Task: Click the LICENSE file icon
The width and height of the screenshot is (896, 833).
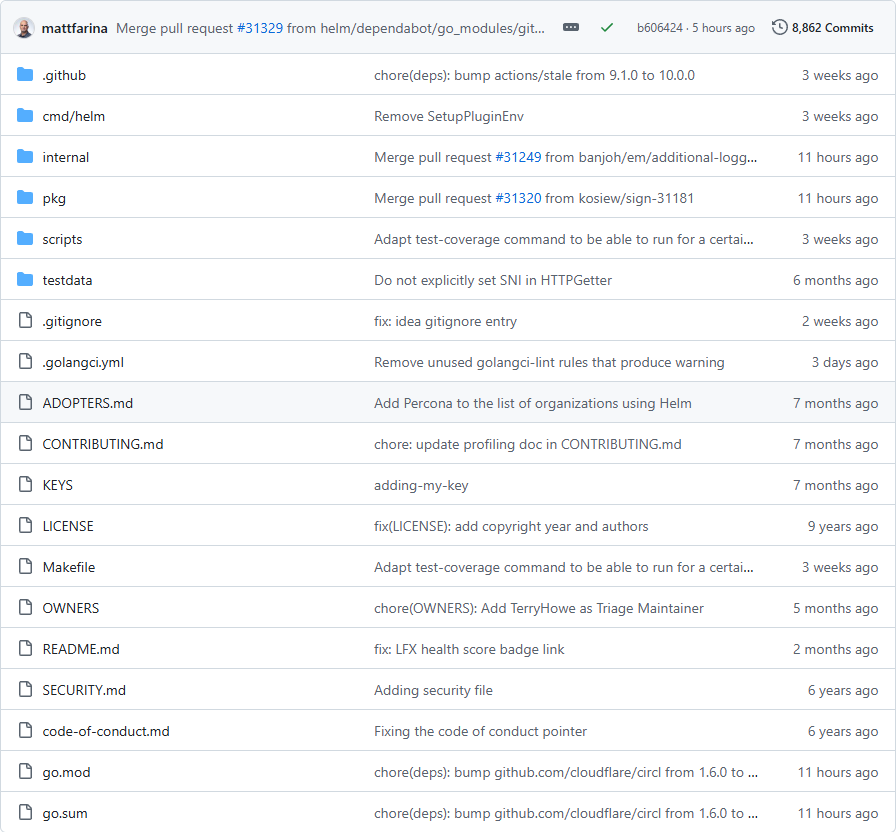Action: click(x=25, y=526)
